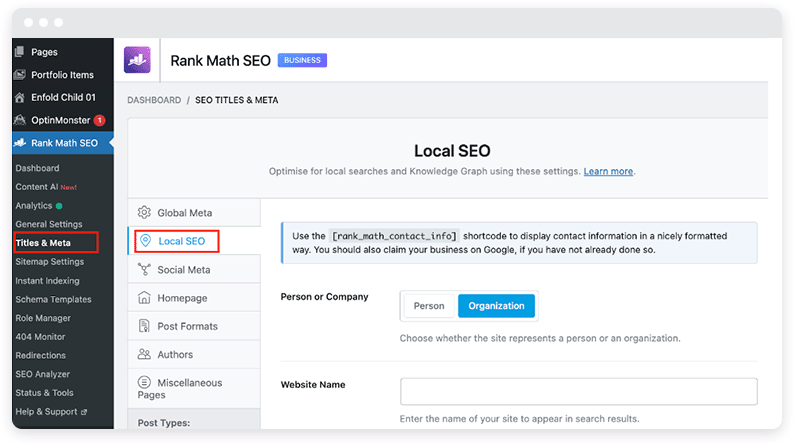Click the rank_math_contact_info shortcode text
Image resolution: width=794 pixels, height=445 pixels.
pyautogui.click(x=394, y=236)
